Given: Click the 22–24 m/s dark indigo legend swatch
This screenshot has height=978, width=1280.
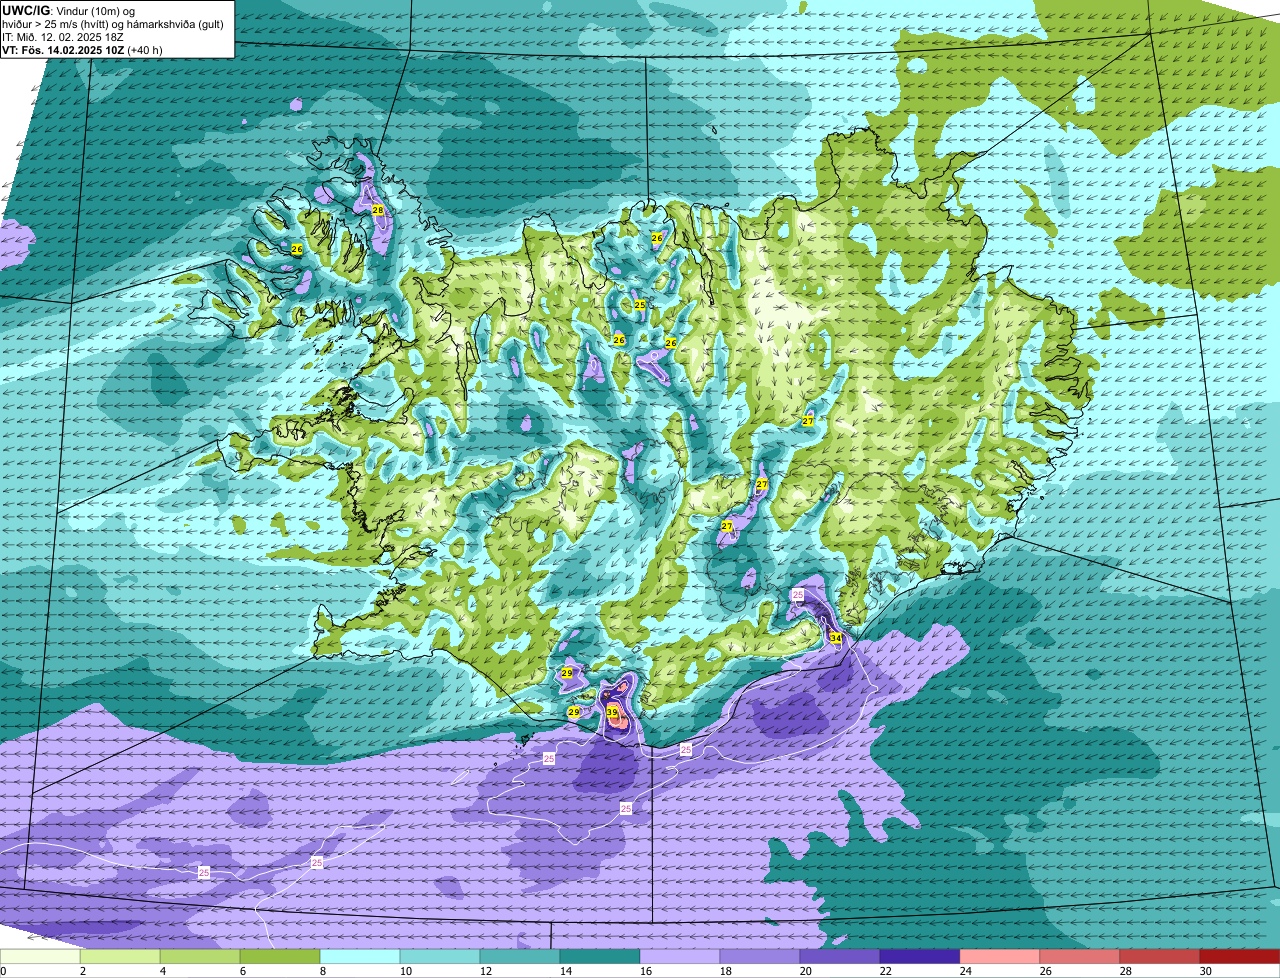Looking at the screenshot, I should click(x=920, y=957).
